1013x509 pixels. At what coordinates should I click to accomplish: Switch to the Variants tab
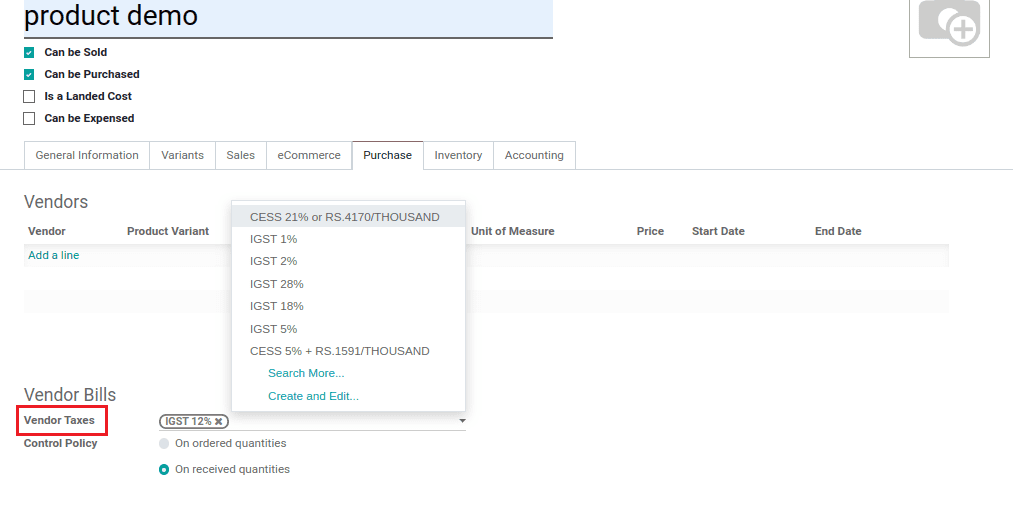pyautogui.click(x=182, y=155)
